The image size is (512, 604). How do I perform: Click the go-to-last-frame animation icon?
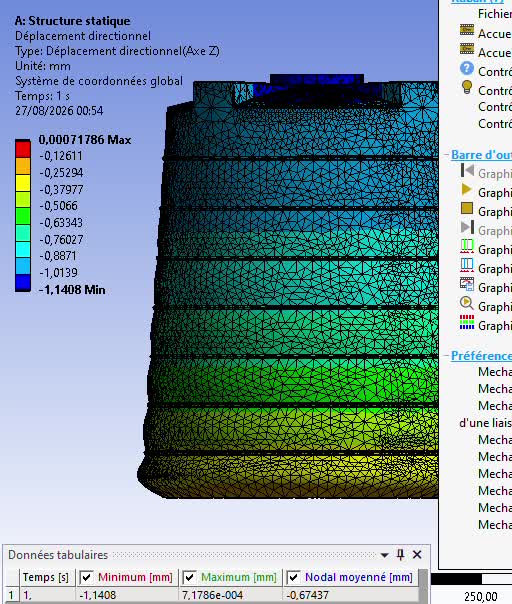point(467,227)
